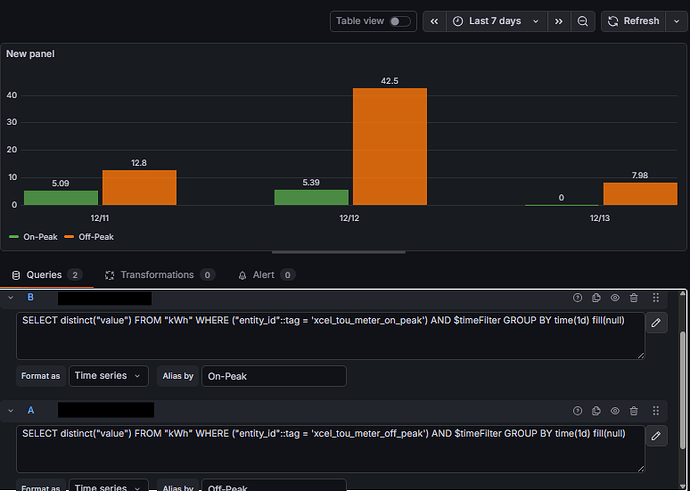690x491 pixels.
Task: Shift time range backward with double-left arrows
Action: tap(434, 21)
